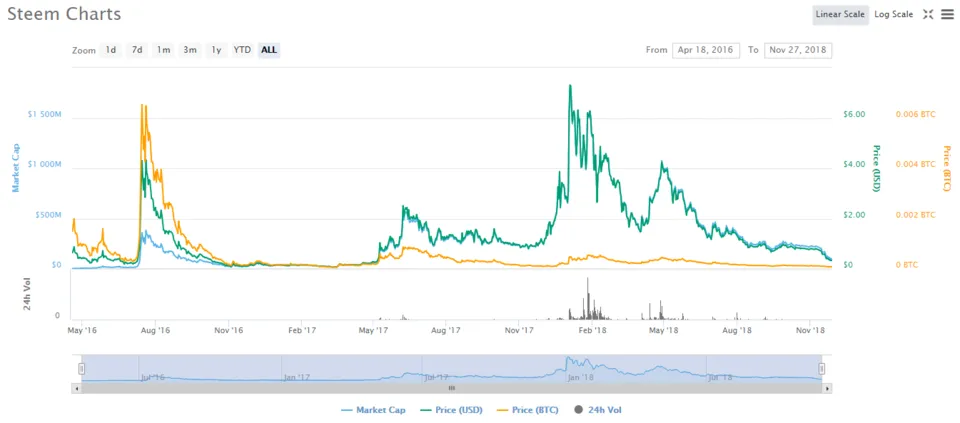Click the 0.006 BTC axis label
Screen dimensions: 960x423
point(916,114)
